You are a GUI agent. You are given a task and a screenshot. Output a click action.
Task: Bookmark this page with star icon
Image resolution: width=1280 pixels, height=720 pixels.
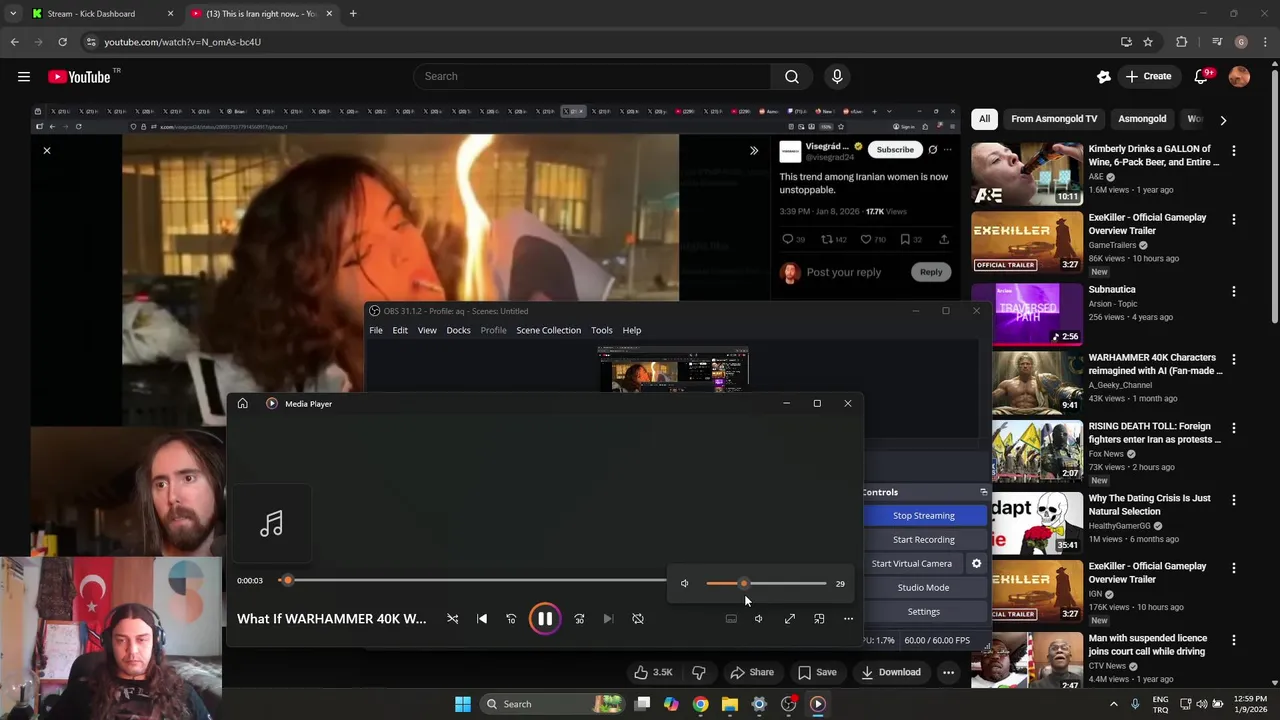pos(1148,42)
